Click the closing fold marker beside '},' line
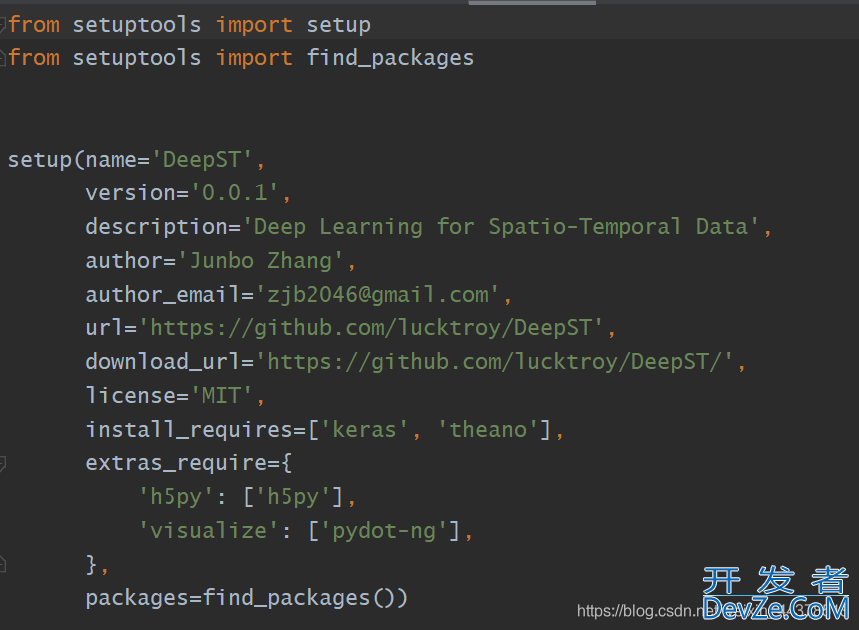 [2, 564]
